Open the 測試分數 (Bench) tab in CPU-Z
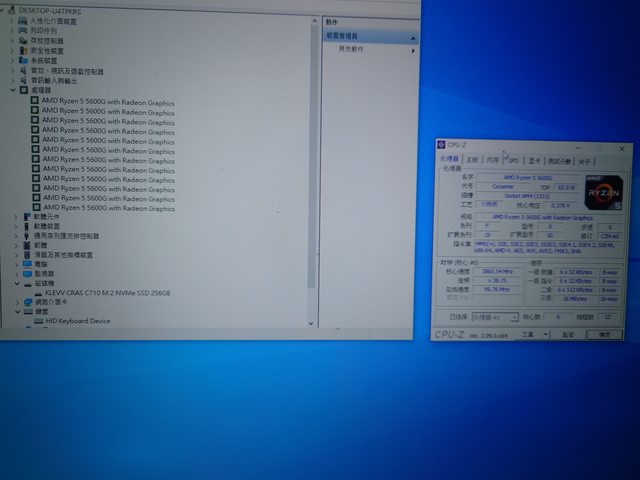The width and height of the screenshot is (640, 480). 558,160
